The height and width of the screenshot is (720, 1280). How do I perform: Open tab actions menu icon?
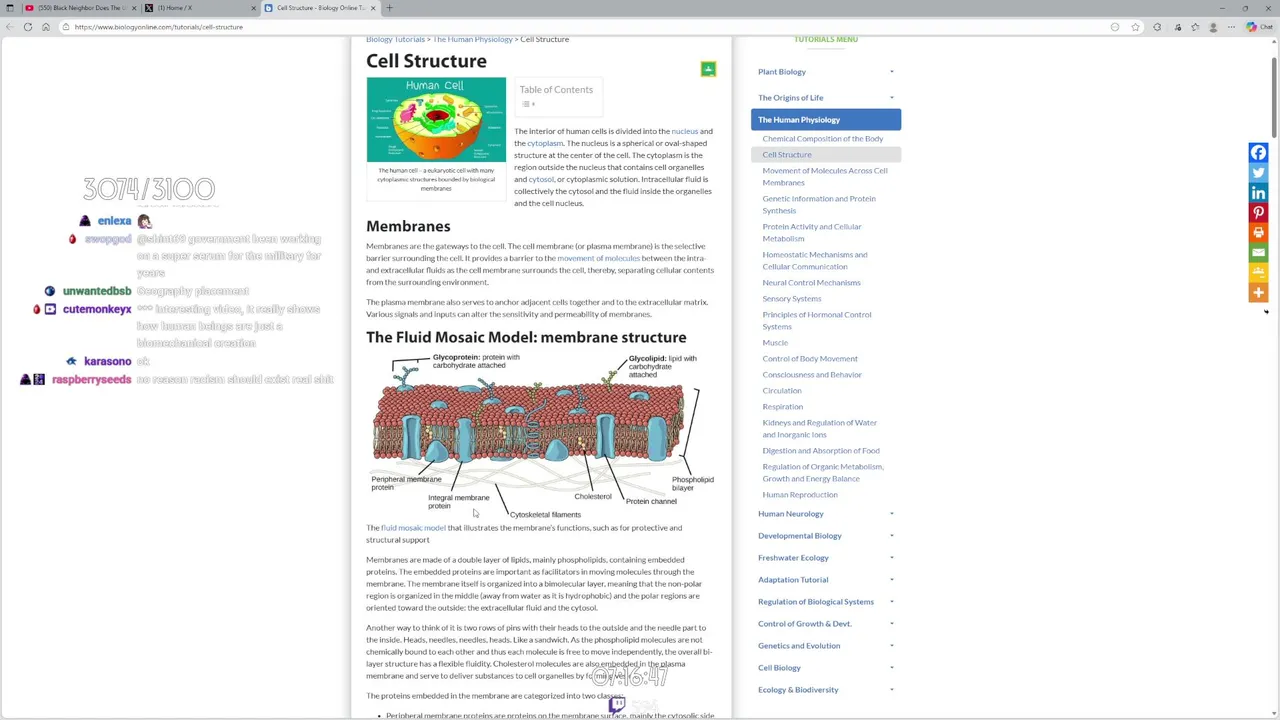(x=10, y=8)
